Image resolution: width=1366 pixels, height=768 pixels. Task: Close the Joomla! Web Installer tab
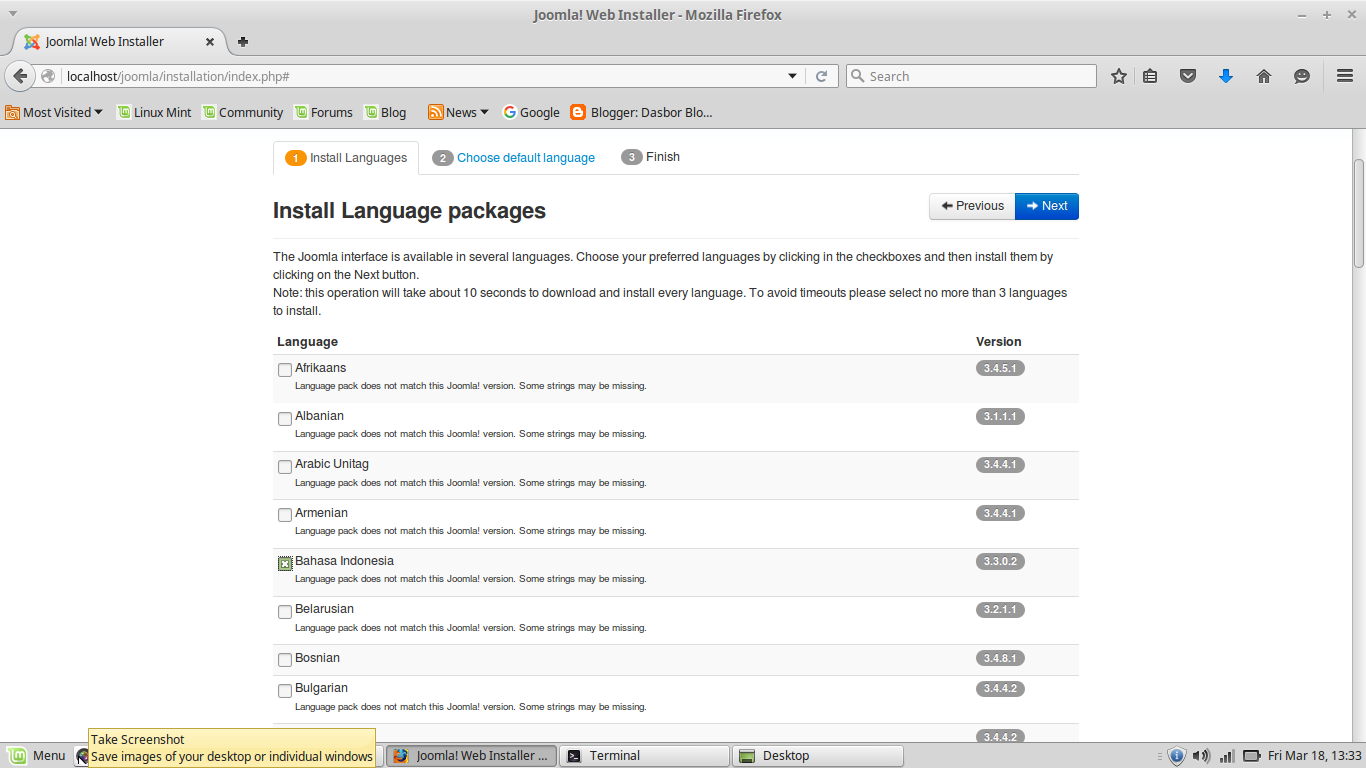click(210, 42)
